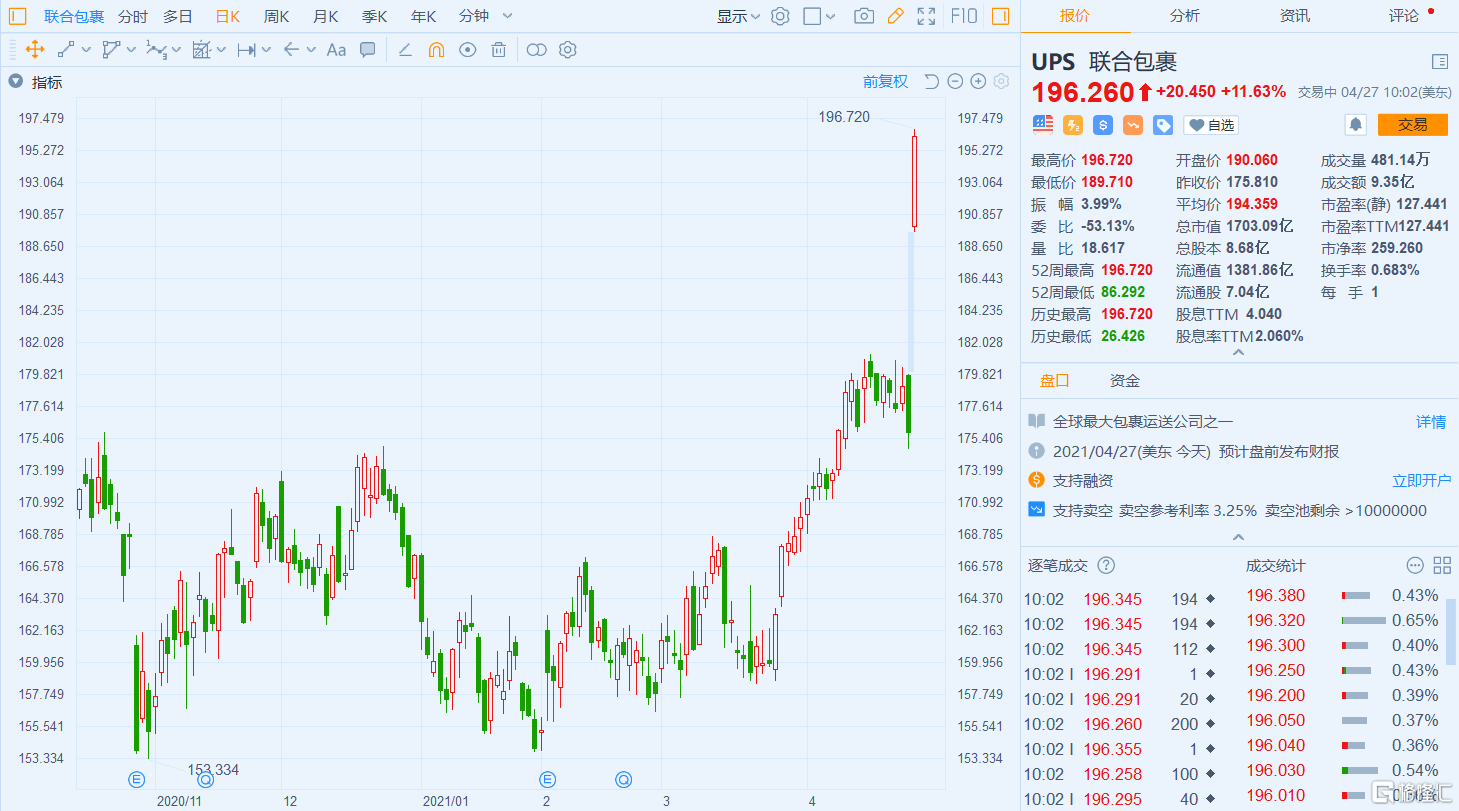Click the overlay compare circles icon

pyautogui.click(x=537, y=49)
